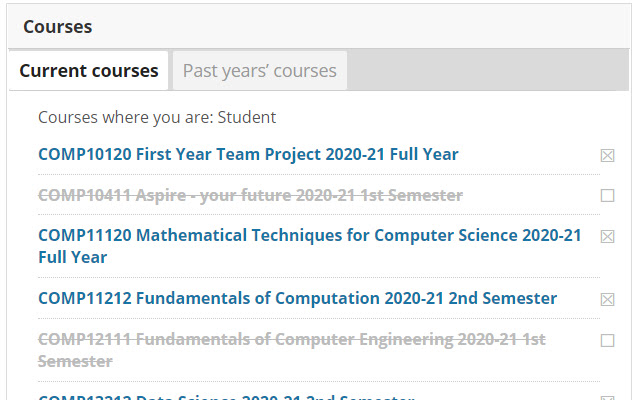Toggle the checkbox for COMP13212 Data Science
Viewport: 640px width, 400px height.
tap(607, 397)
